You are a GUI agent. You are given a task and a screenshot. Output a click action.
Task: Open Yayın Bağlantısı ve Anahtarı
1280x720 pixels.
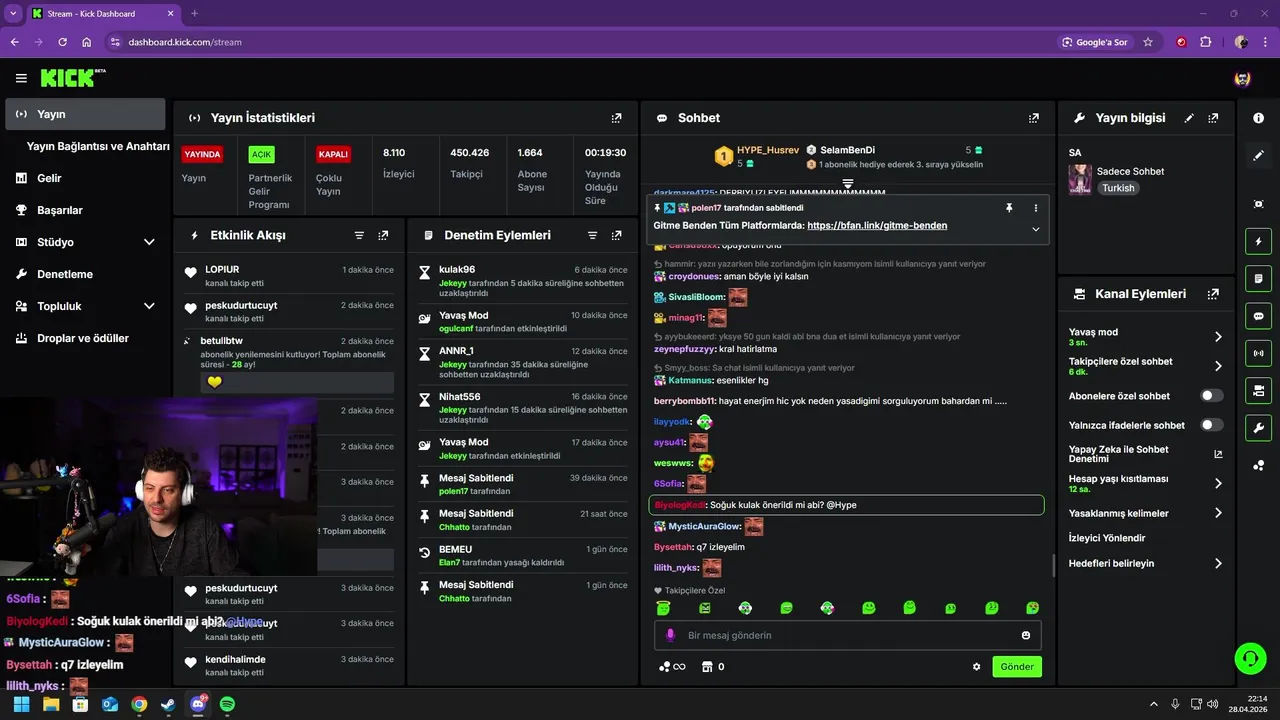click(98, 146)
